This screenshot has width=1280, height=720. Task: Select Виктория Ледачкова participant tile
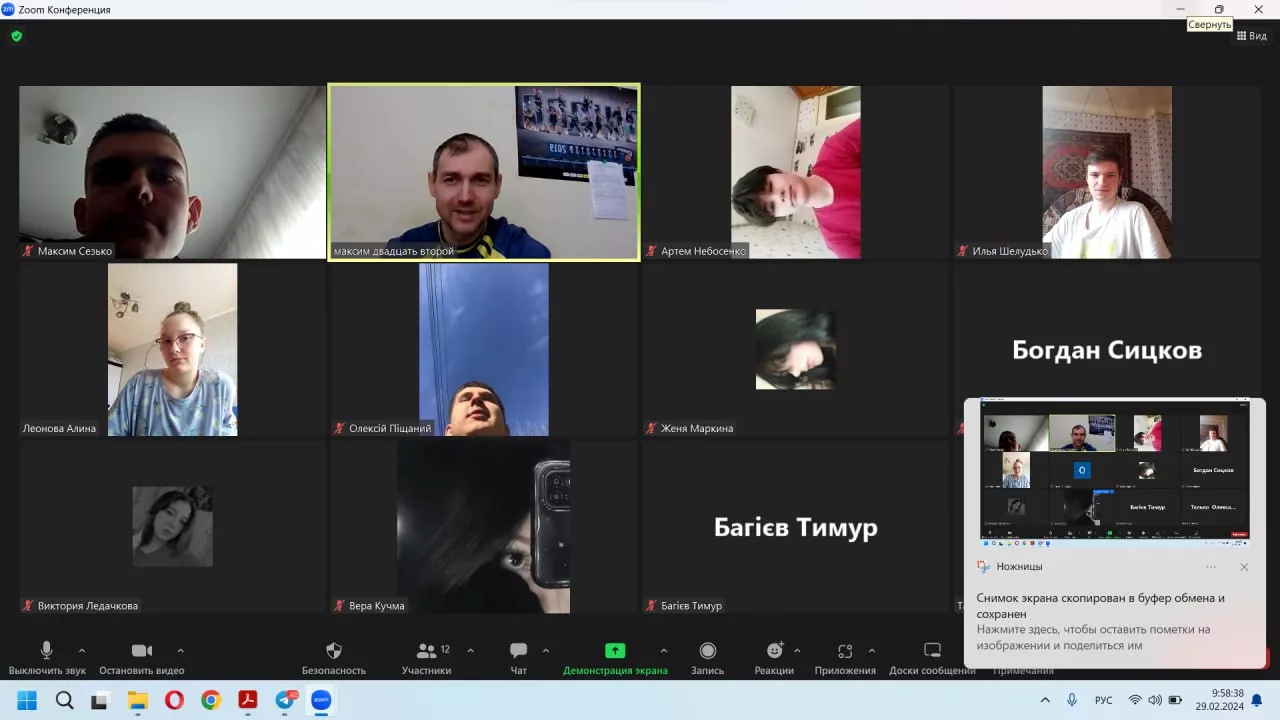click(173, 527)
